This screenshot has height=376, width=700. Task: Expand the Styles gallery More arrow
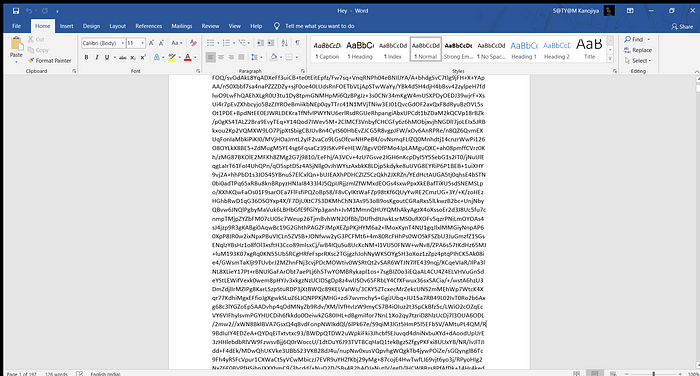coord(610,58)
